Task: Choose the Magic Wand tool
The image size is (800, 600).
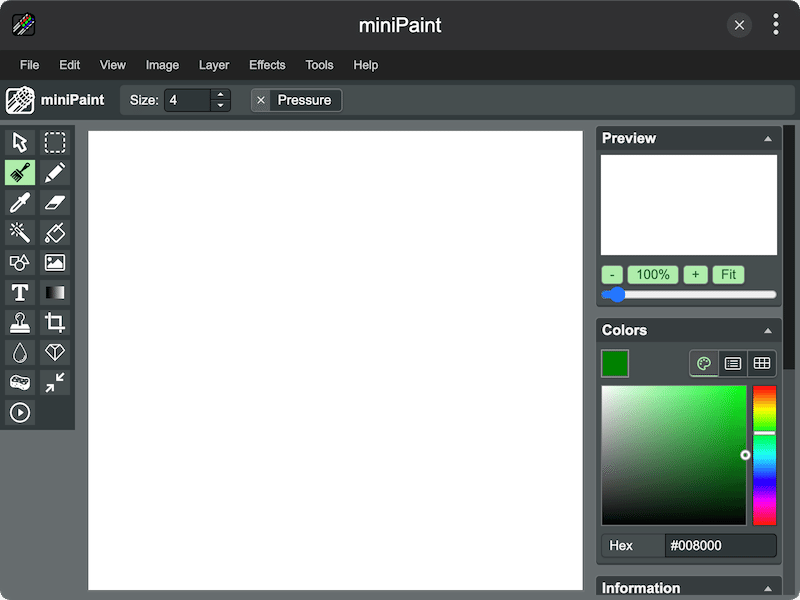Action: click(x=20, y=233)
